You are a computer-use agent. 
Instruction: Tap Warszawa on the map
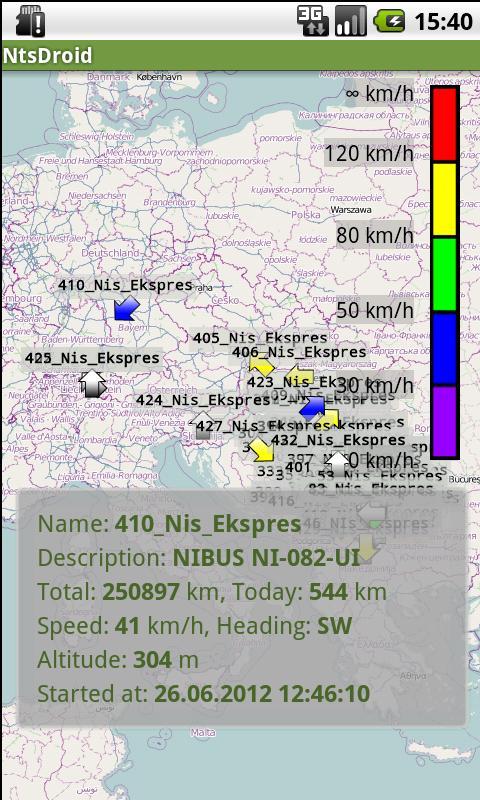[x=351, y=210]
